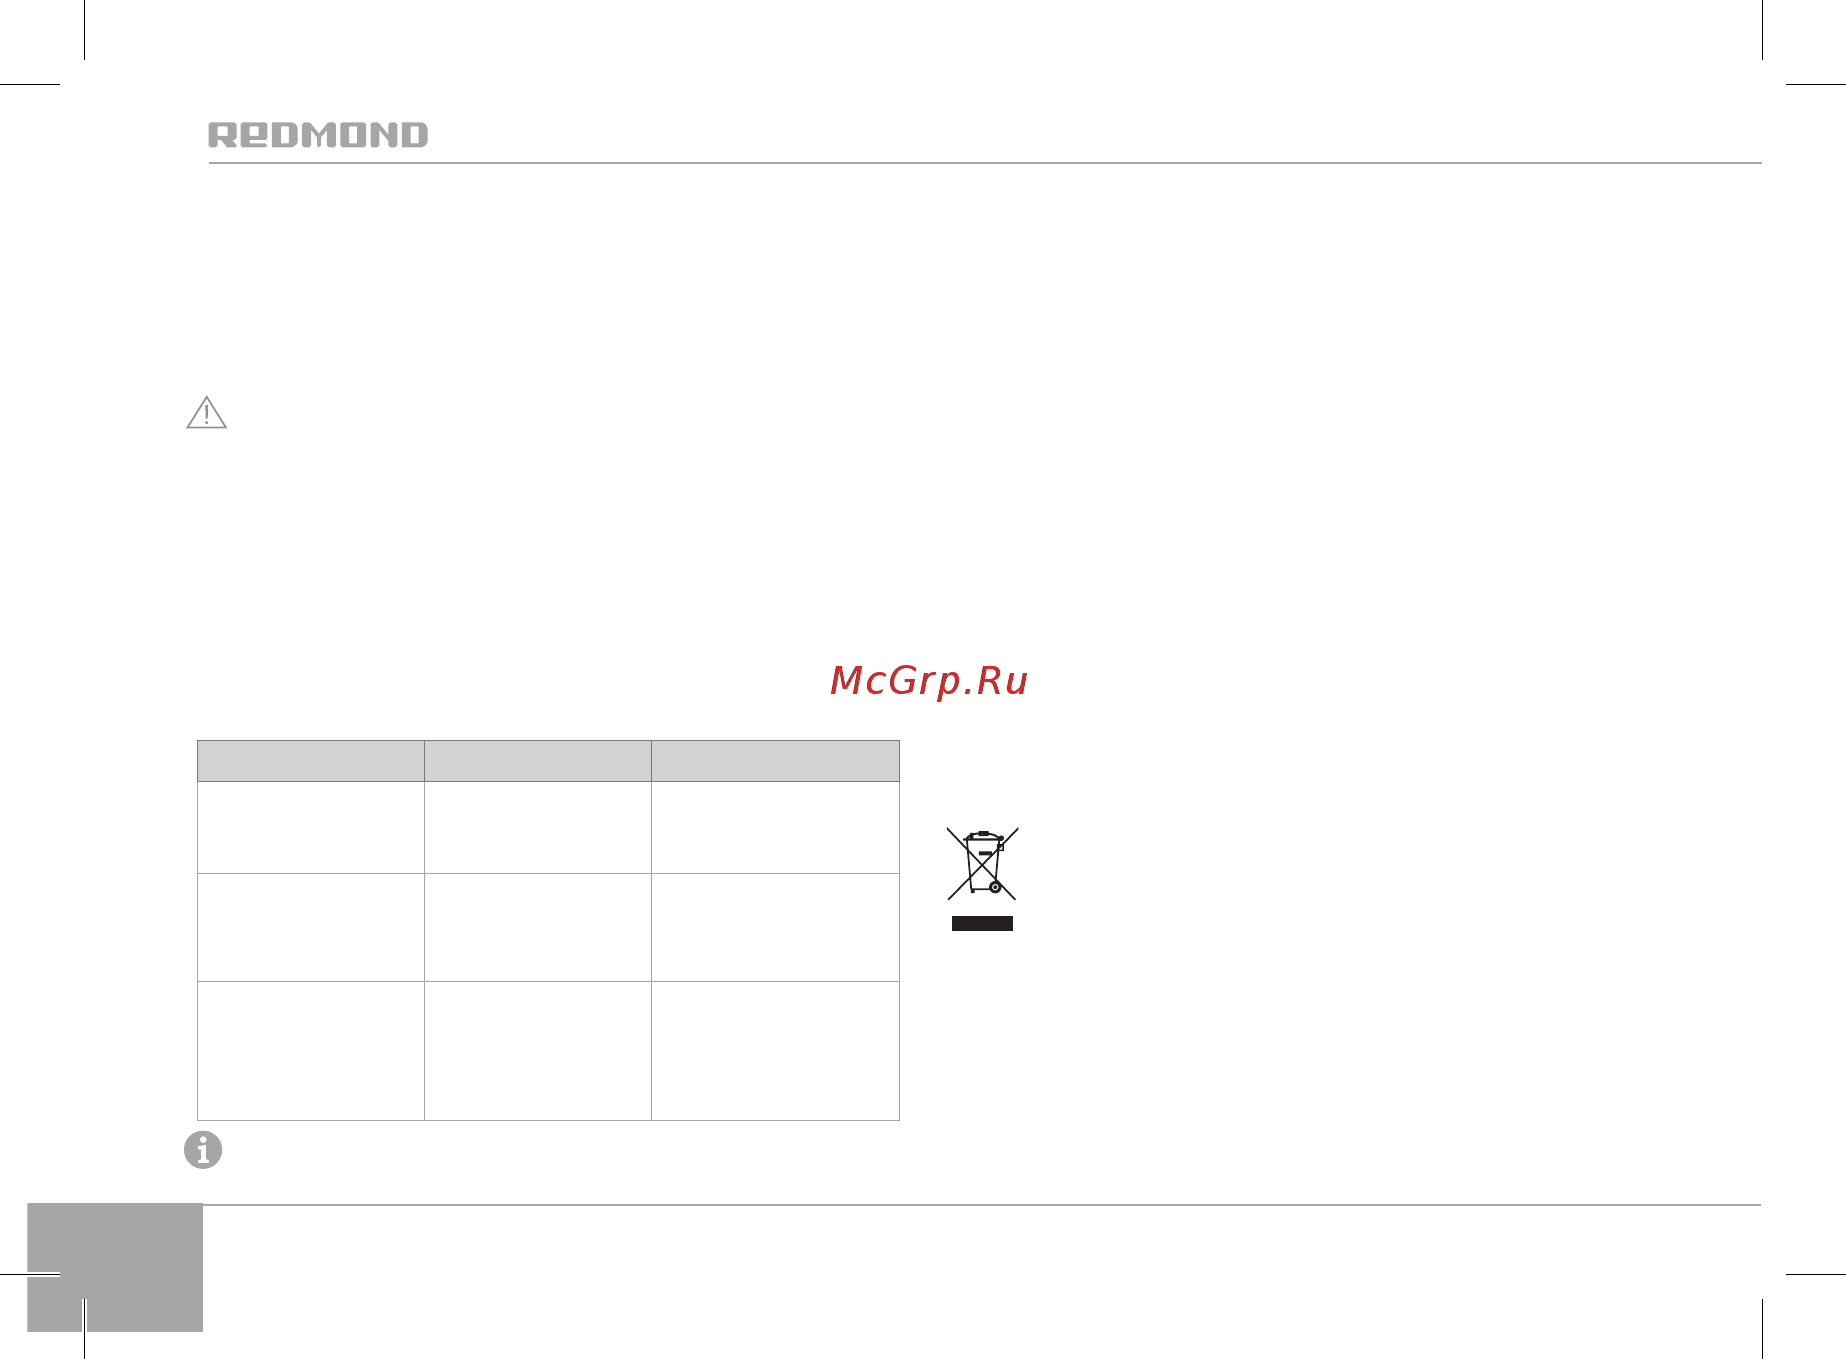Click the warning triangle exclamation icon
Screen dimensions: 1846x1359
click(x=207, y=412)
